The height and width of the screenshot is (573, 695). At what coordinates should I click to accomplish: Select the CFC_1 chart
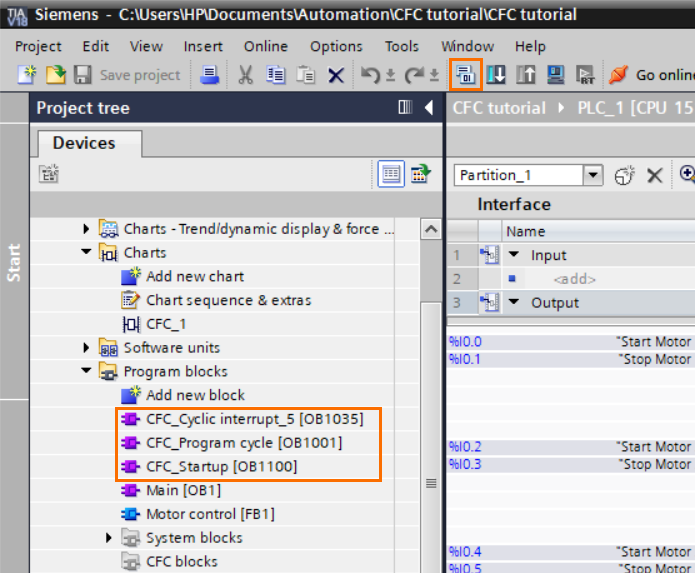coord(166,324)
